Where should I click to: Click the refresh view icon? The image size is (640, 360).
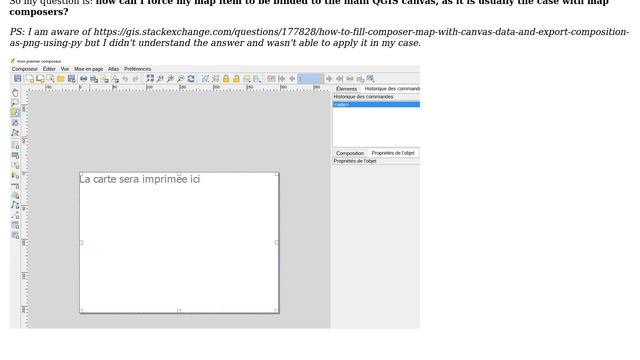(191, 79)
